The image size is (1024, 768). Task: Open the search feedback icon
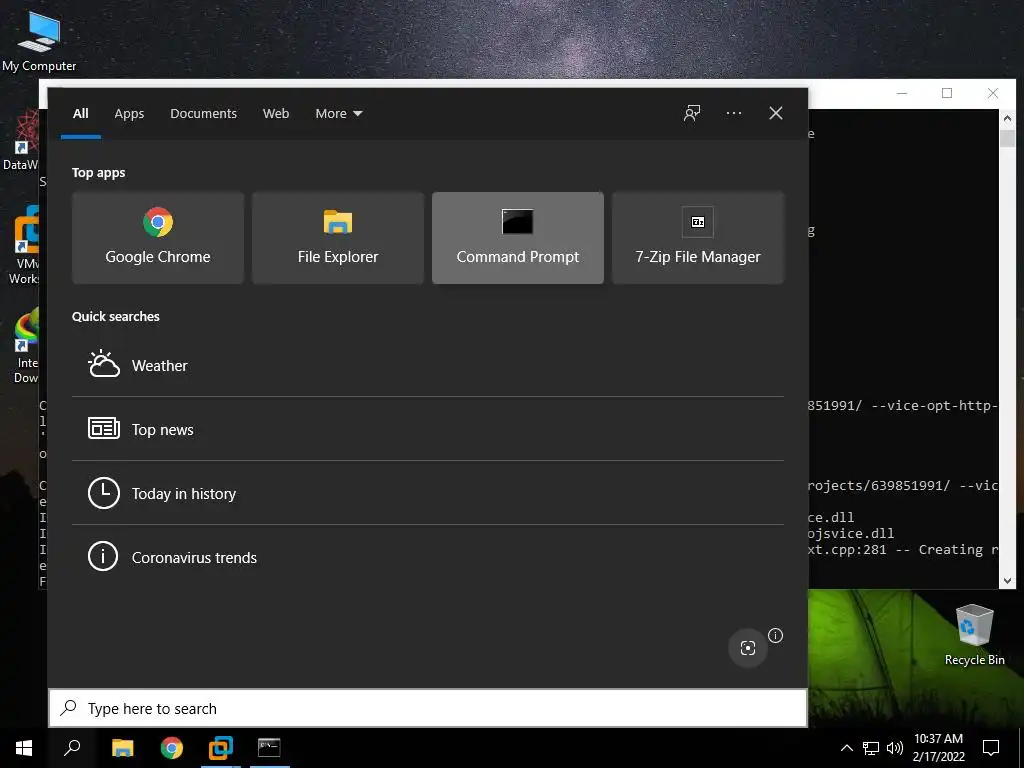[692, 113]
